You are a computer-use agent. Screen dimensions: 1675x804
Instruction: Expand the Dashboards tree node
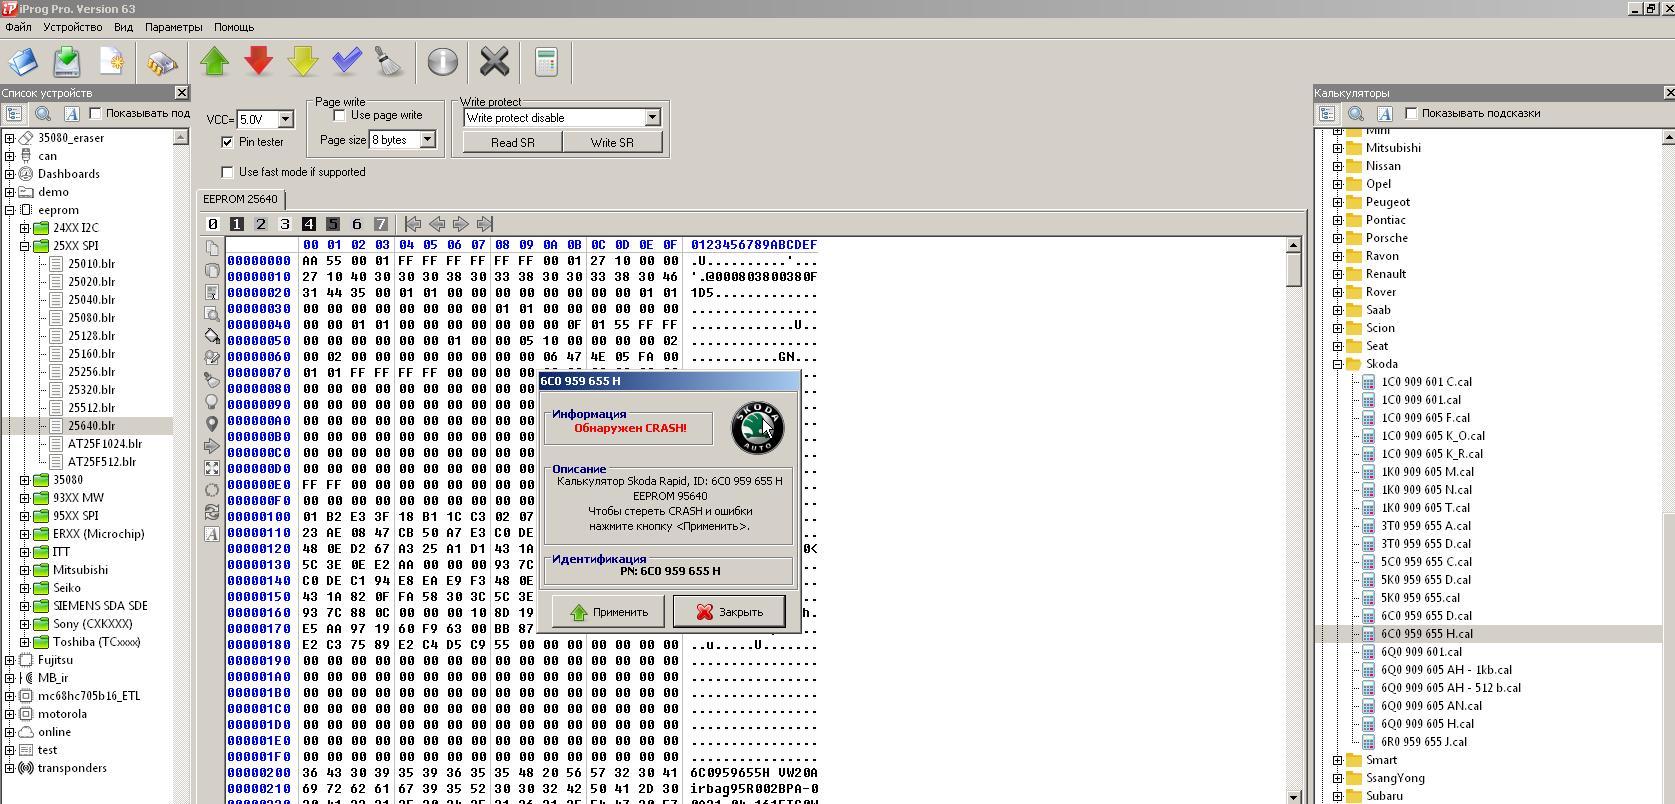[10, 174]
